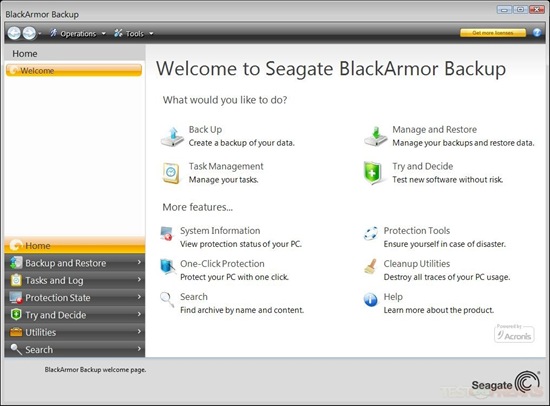This screenshot has width=550, height=406.
Task: Select the Utilities sidebar tab
Action: pyautogui.click(x=75, y=332)
